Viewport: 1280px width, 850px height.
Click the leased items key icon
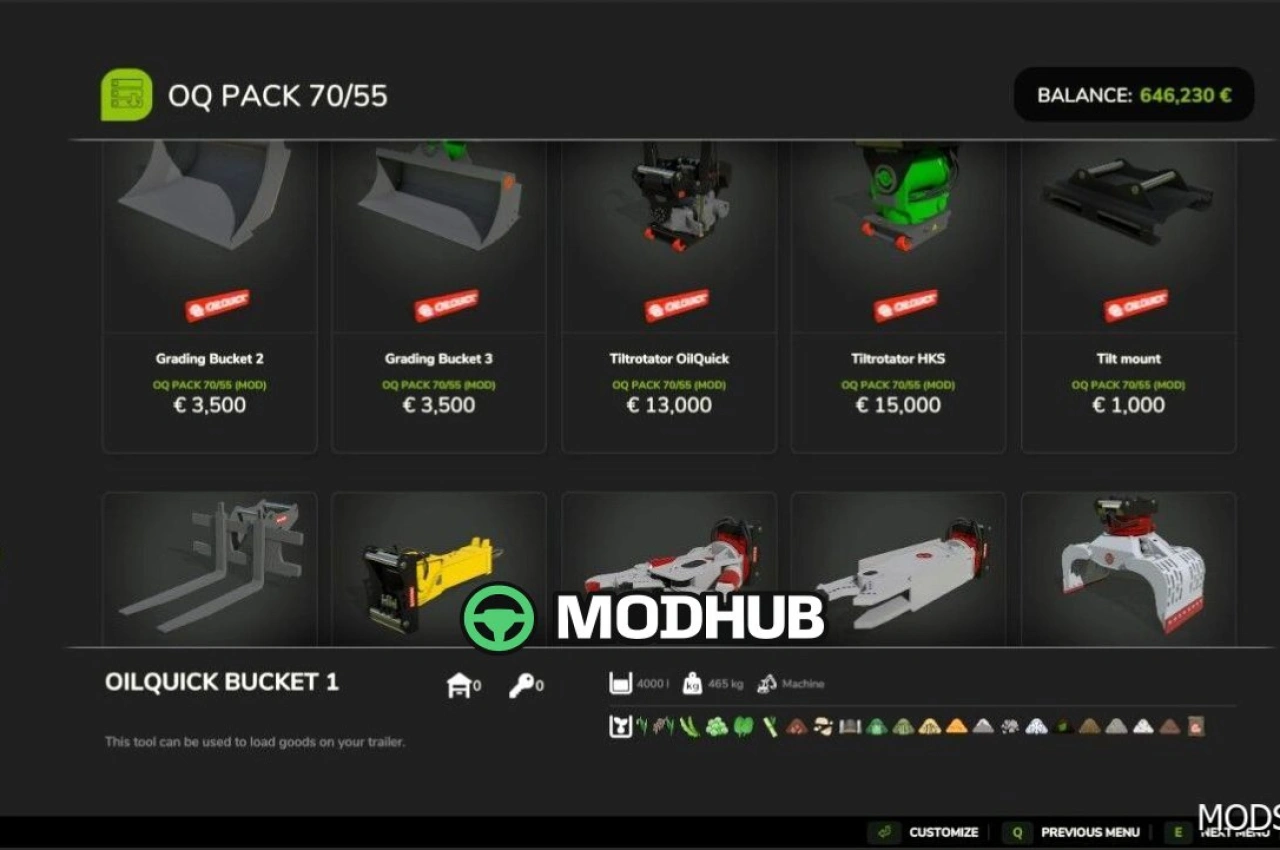[521, 686]
